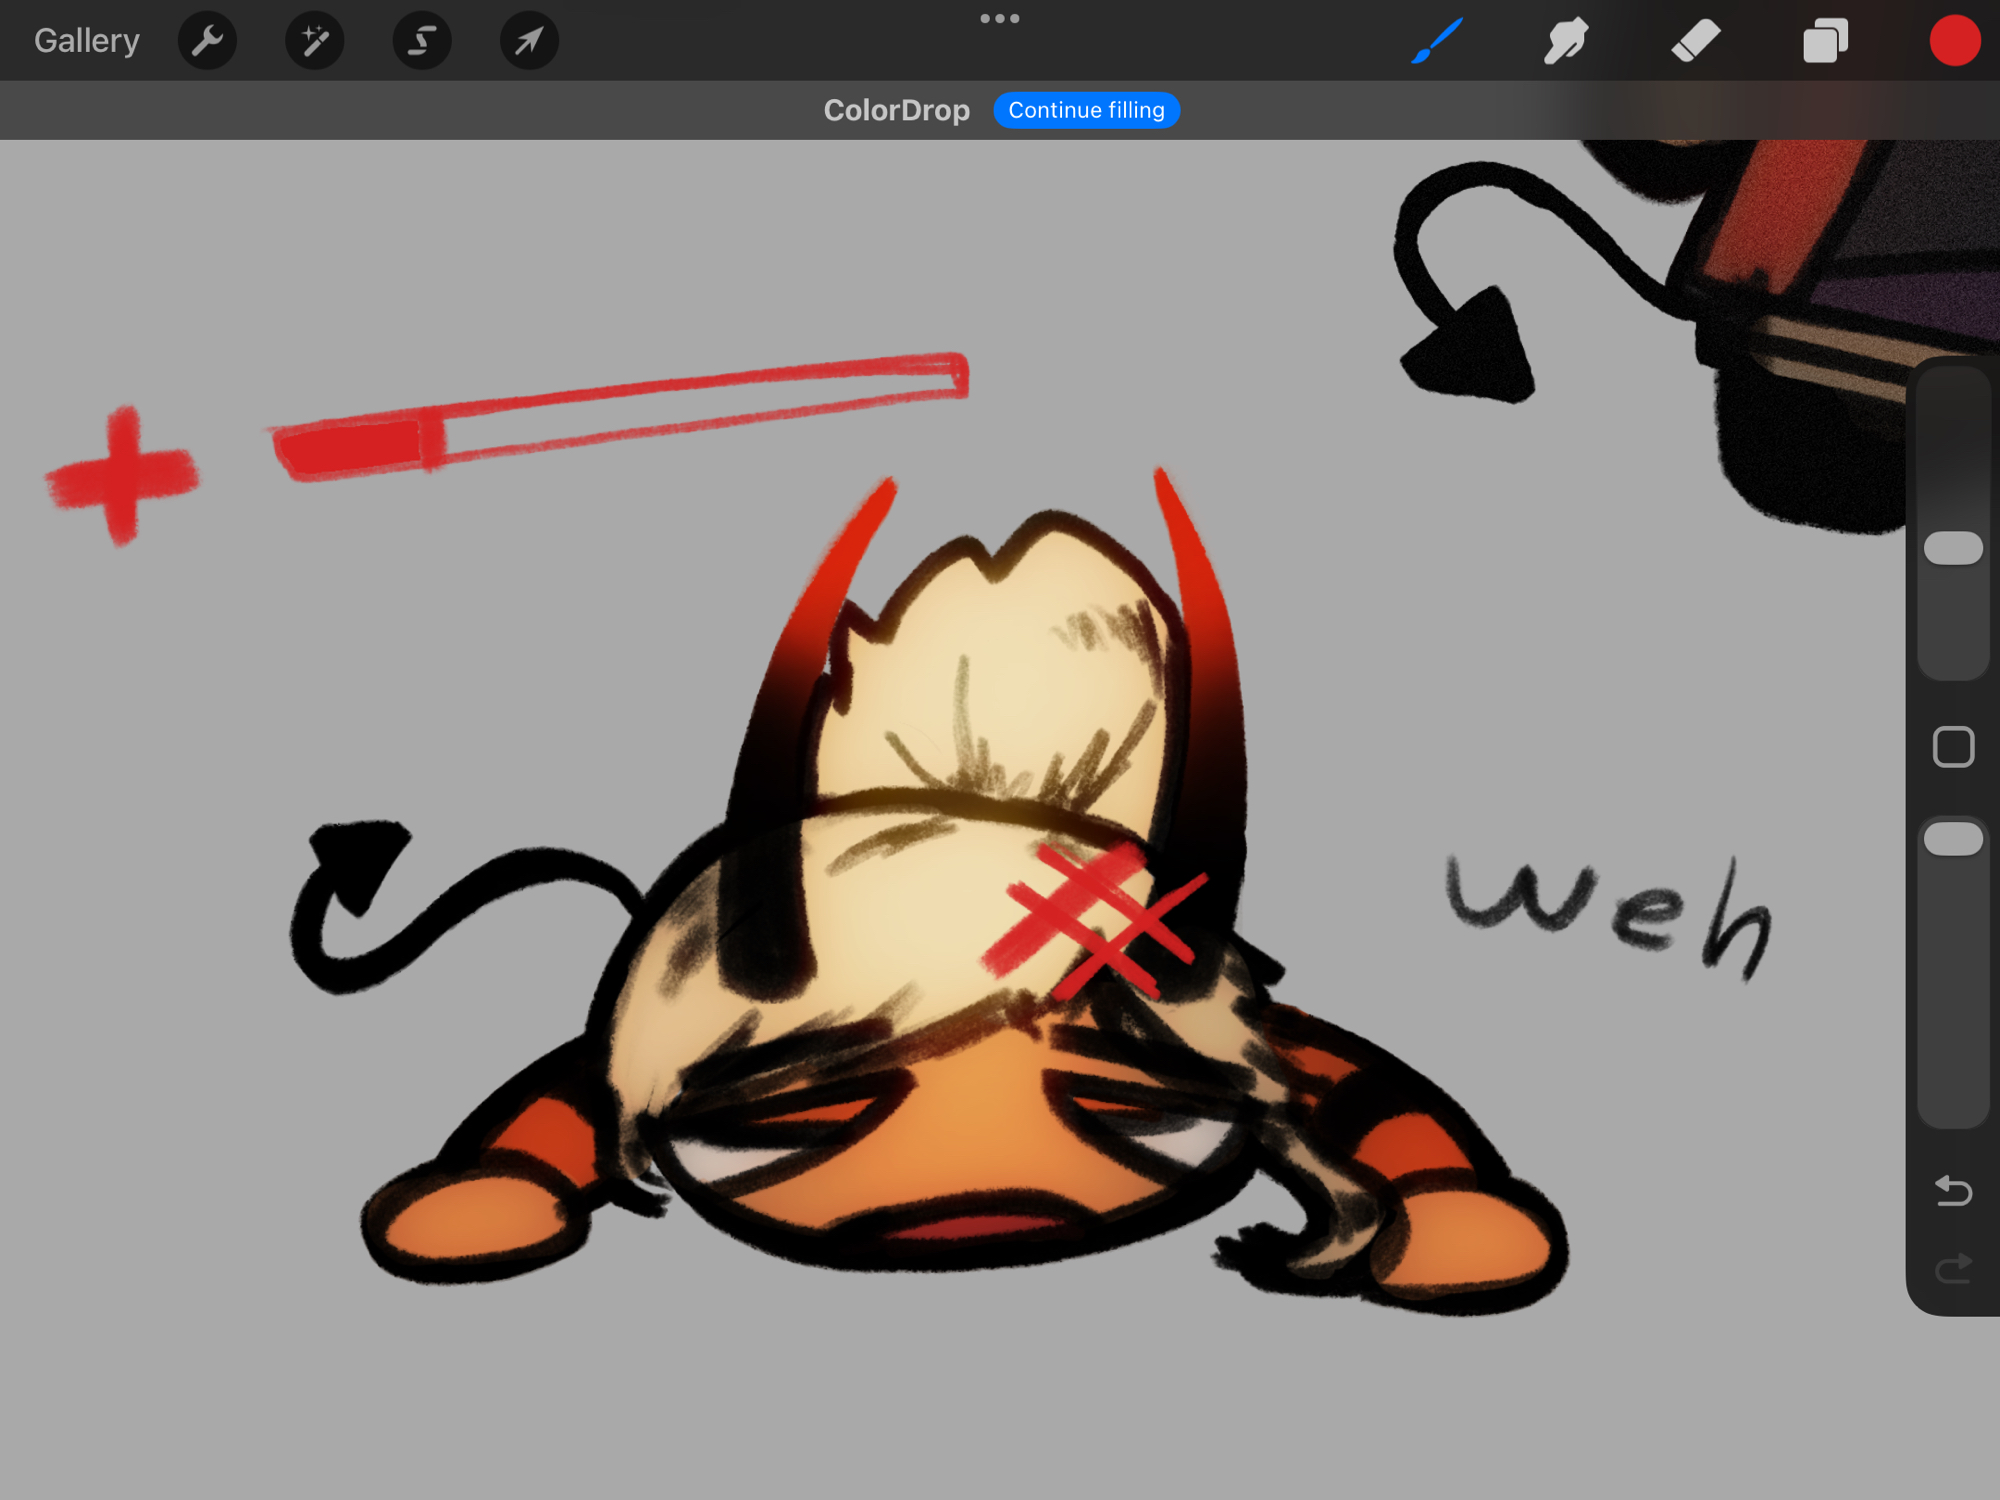Tap the ColorDrop label
The height and width of the screenshot is (1500, 2000).
pyautogui.click(x=896, y=110)
